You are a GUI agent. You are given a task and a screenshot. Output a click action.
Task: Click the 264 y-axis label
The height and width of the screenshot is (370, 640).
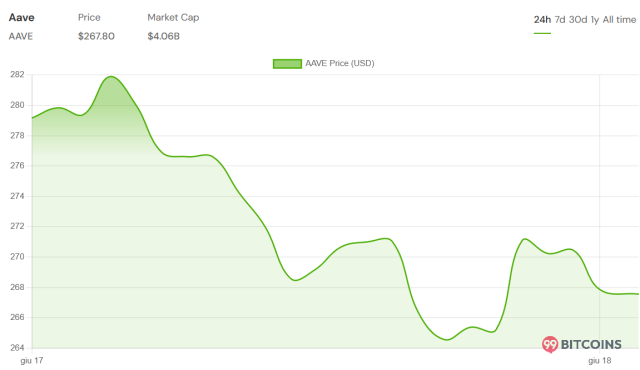tap(17, 348)
